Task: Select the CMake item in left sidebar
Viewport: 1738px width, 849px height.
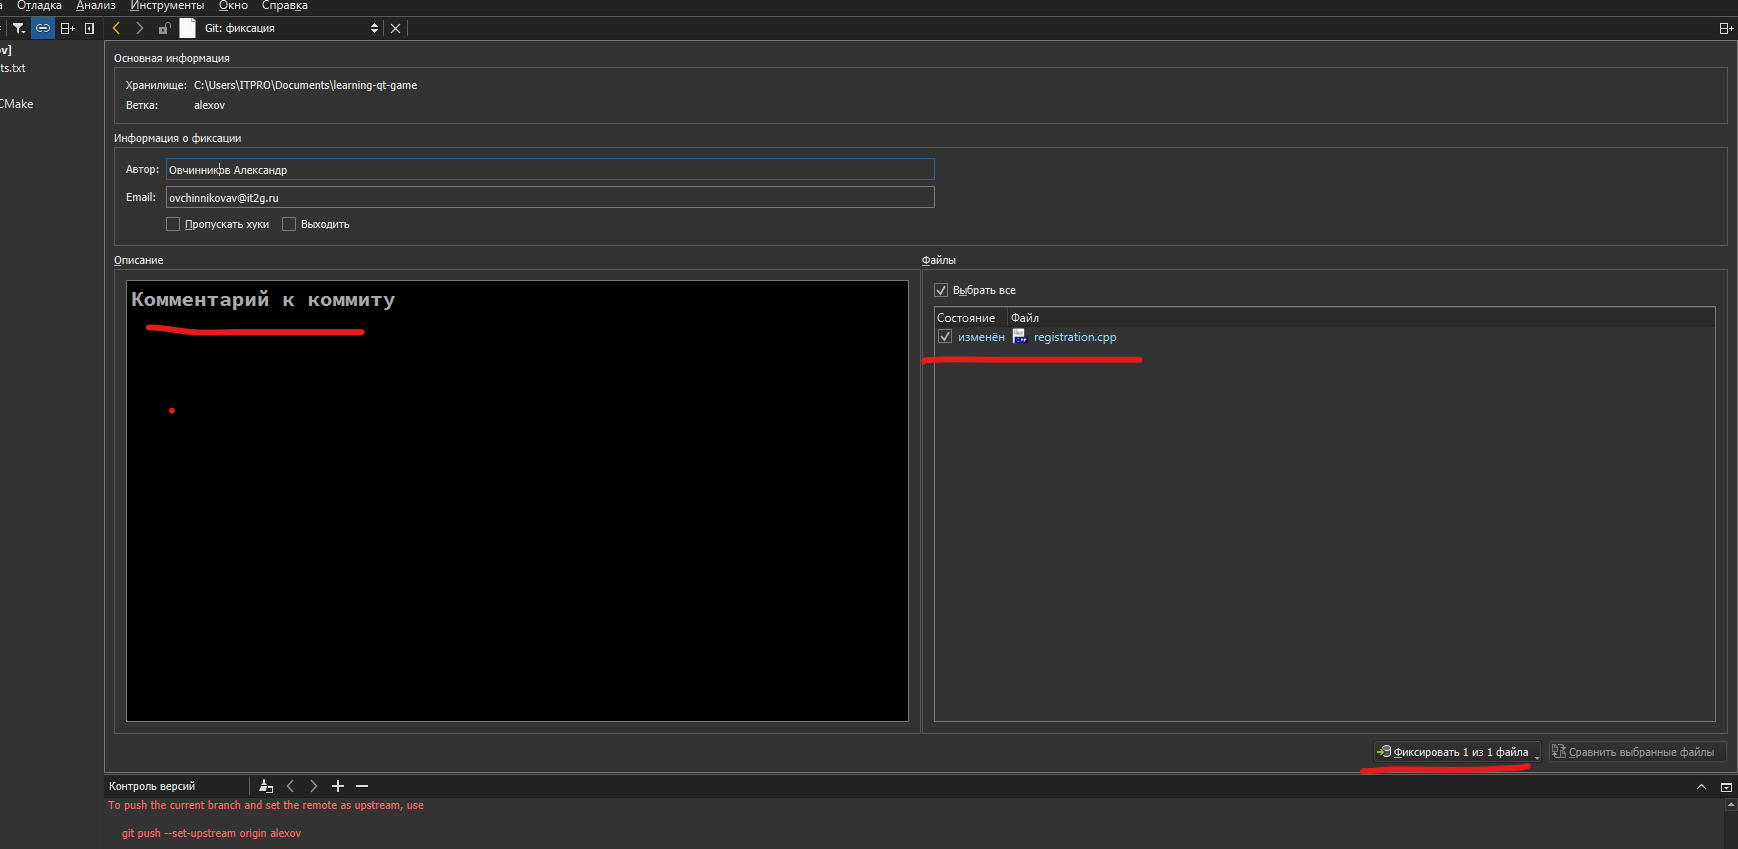Action: point(17,104)
